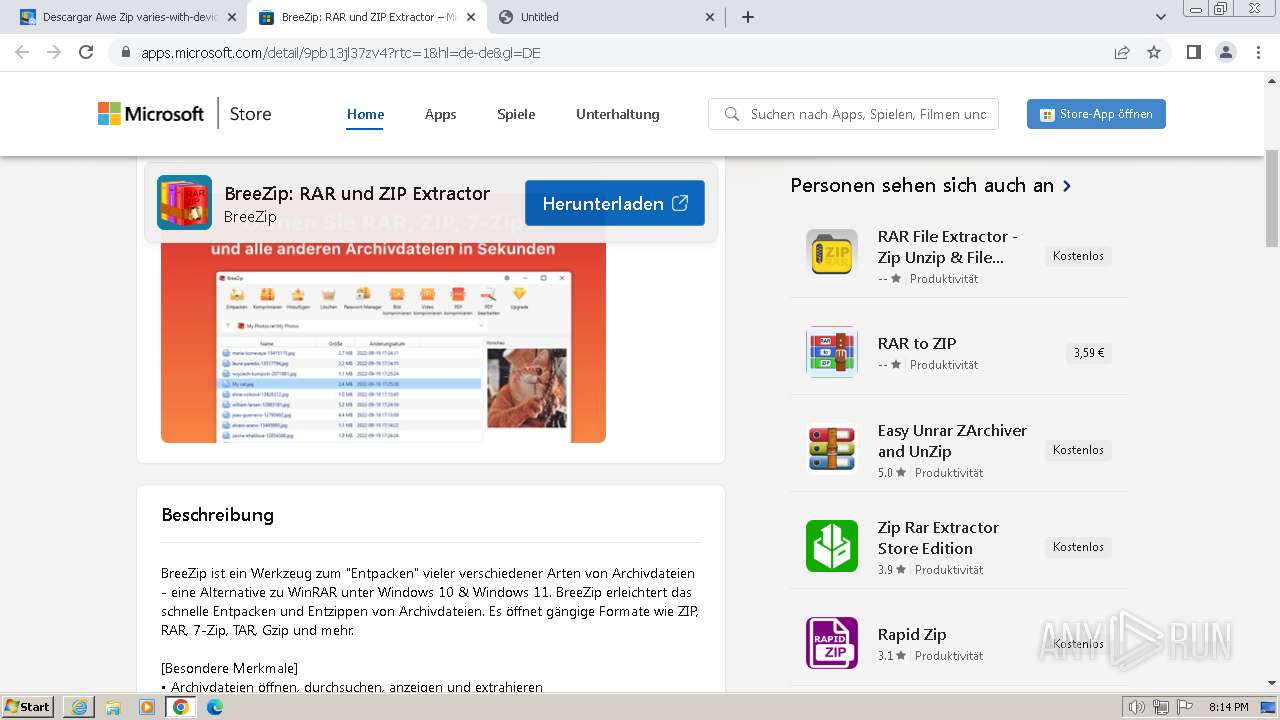Switch to the Descargar Awe Zip tab
Image resolution: width=1280 pixels, height=720 pixels.
click(129, 17)
